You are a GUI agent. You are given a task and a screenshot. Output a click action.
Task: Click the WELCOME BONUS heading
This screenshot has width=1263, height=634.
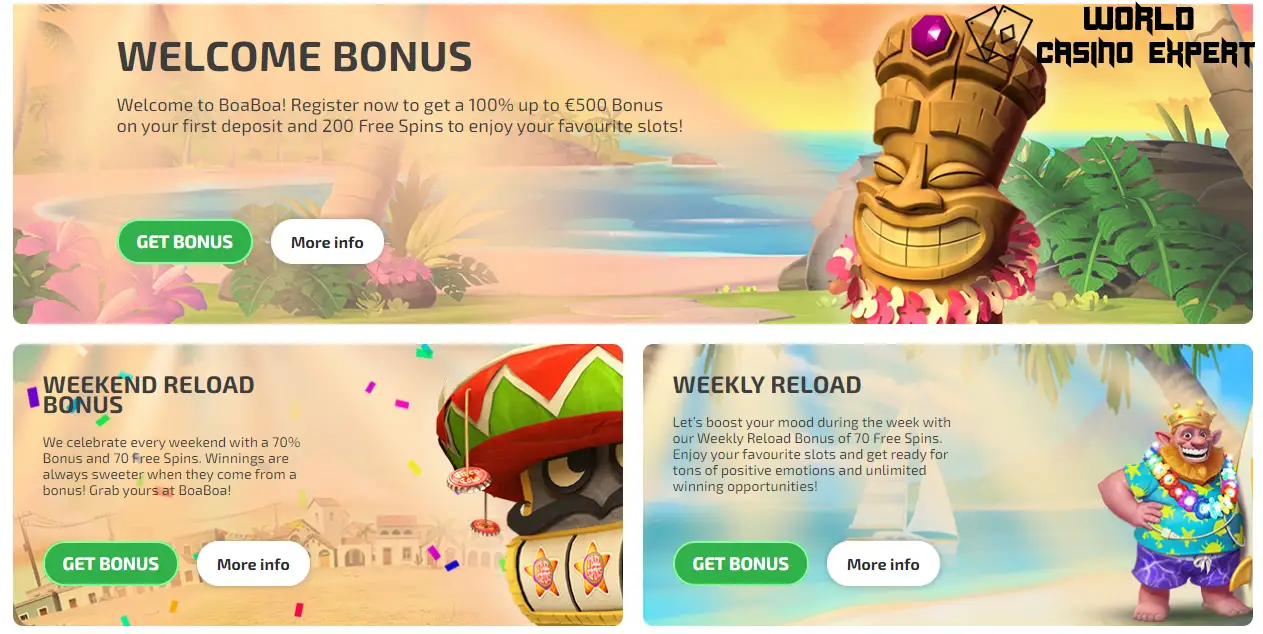pyautogui.click(x=295, y=57)
